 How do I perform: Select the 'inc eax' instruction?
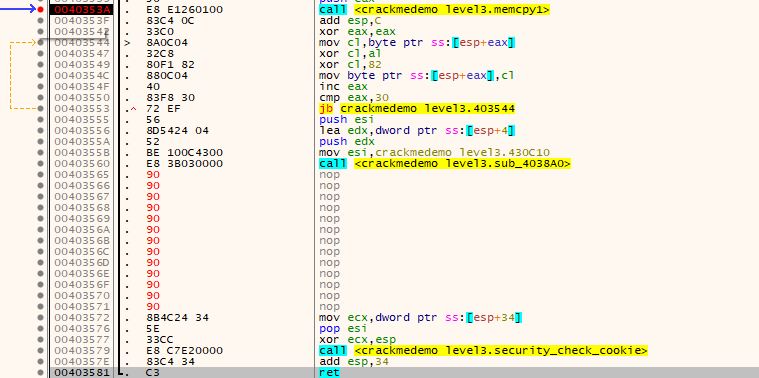(x=342, y=87)
